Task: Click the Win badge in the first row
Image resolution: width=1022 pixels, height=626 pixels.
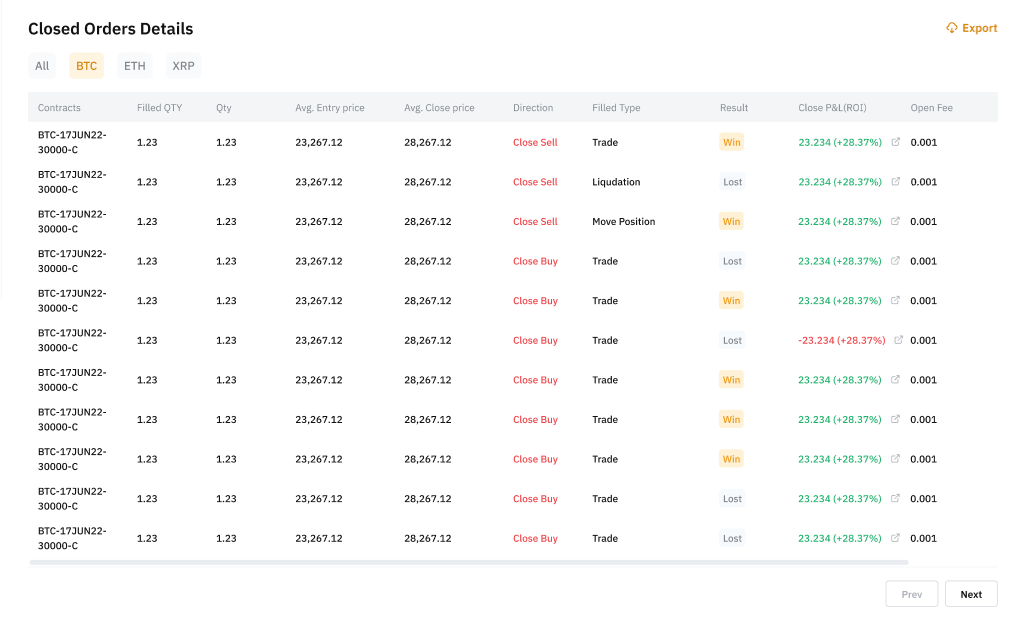Action: [x=732, y=142]
